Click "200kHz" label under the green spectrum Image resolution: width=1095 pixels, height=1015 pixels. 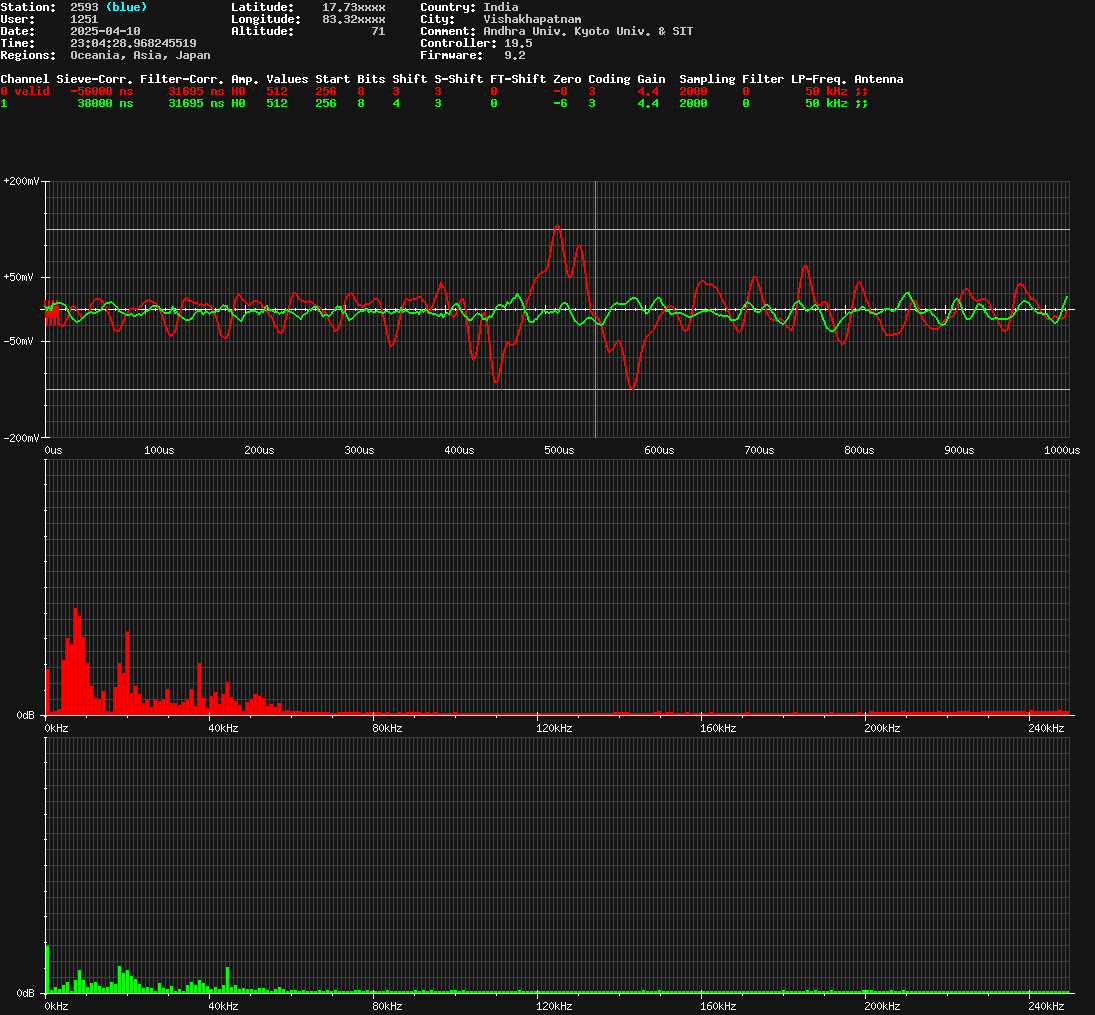click(882, 1006)
